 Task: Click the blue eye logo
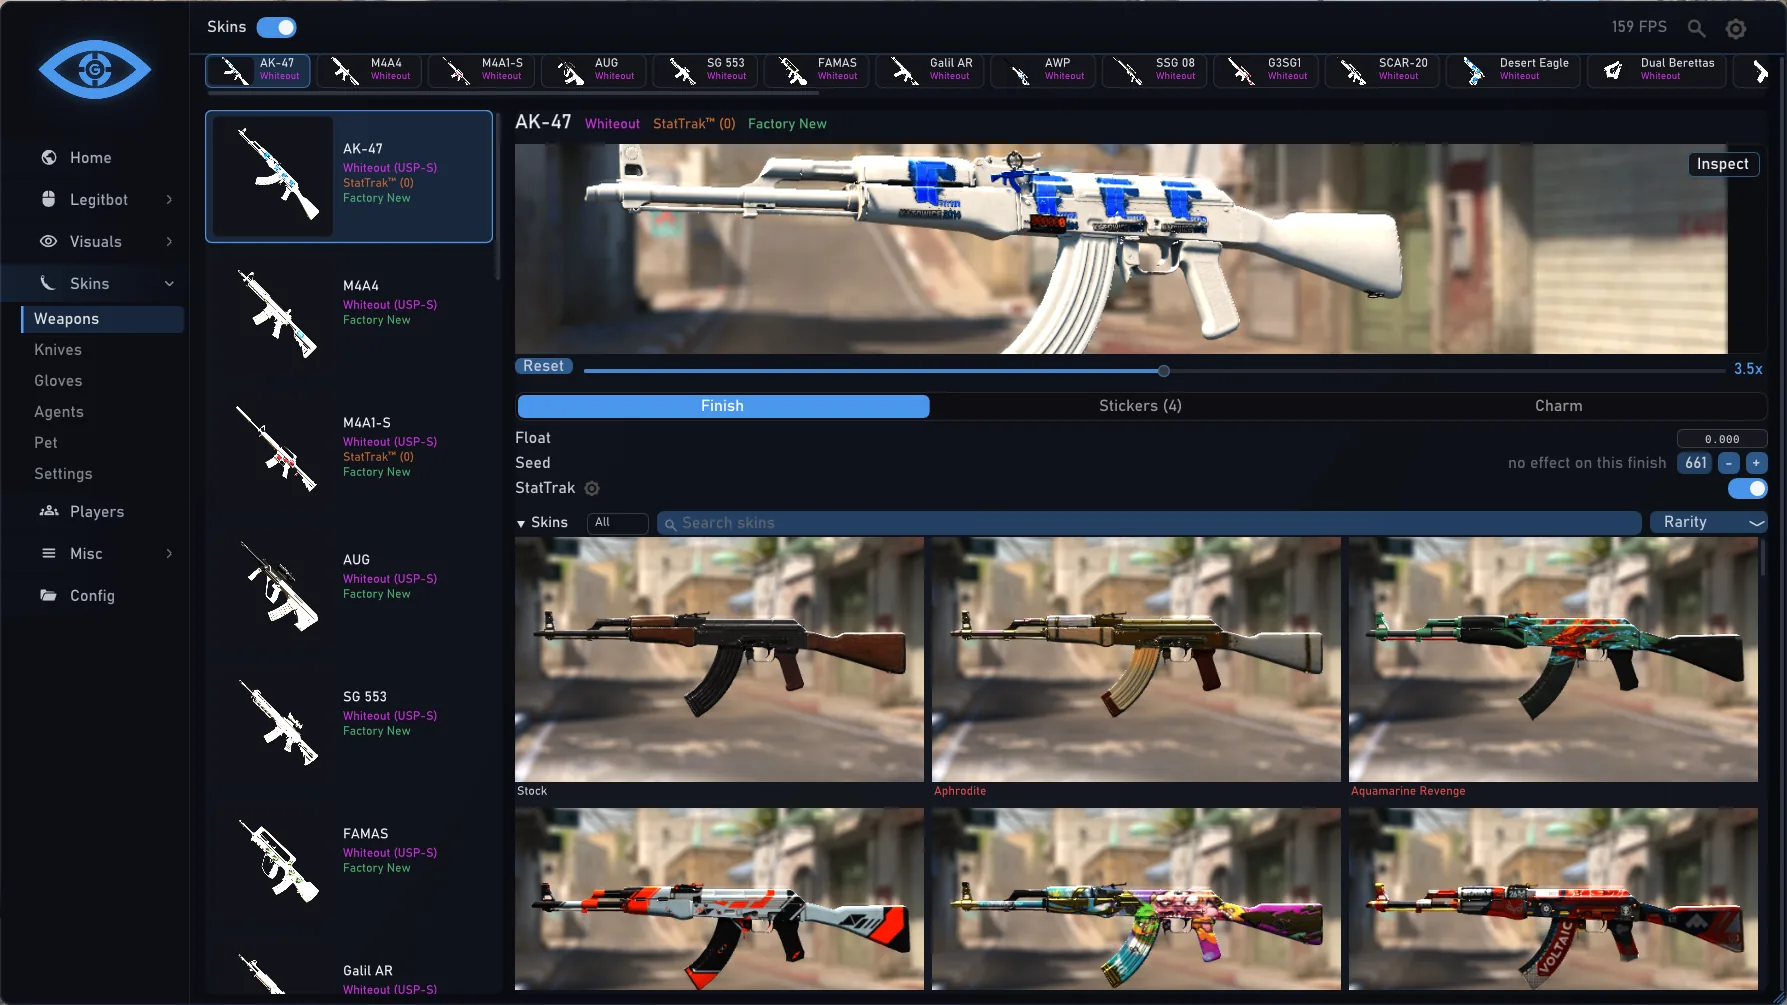click(95, 69)
